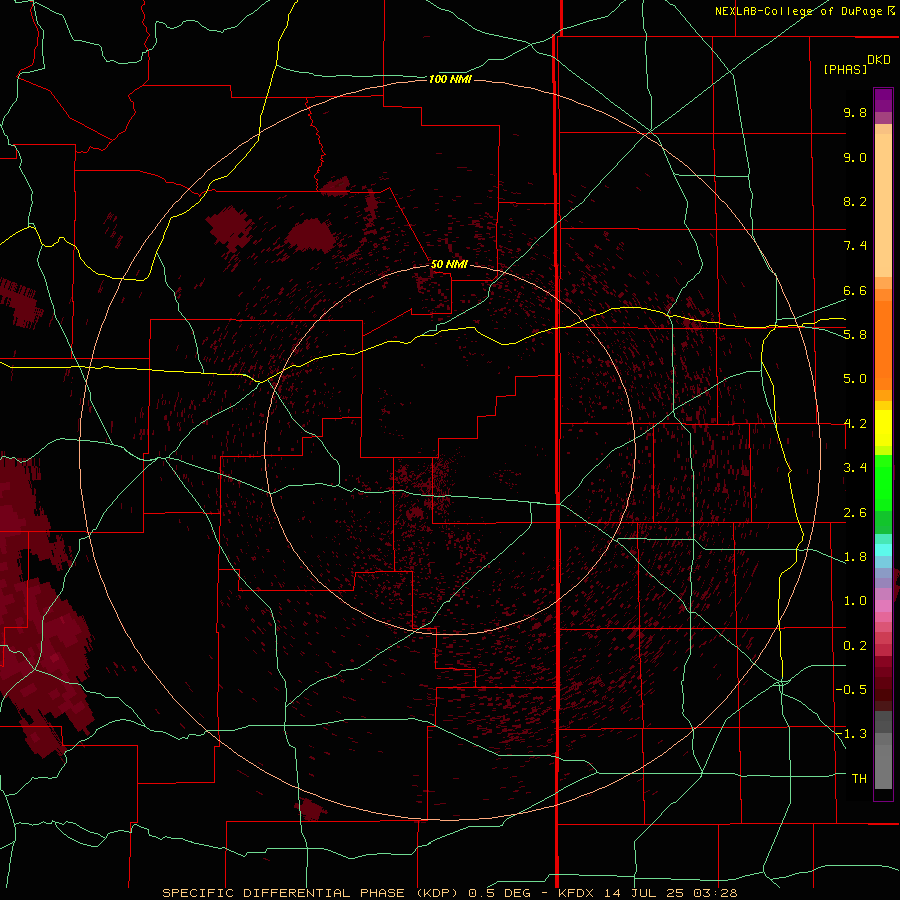900x900 pixels.
Task: Click the 0.2 legend value
Action: pyautogui.click(x=855, y=646)
